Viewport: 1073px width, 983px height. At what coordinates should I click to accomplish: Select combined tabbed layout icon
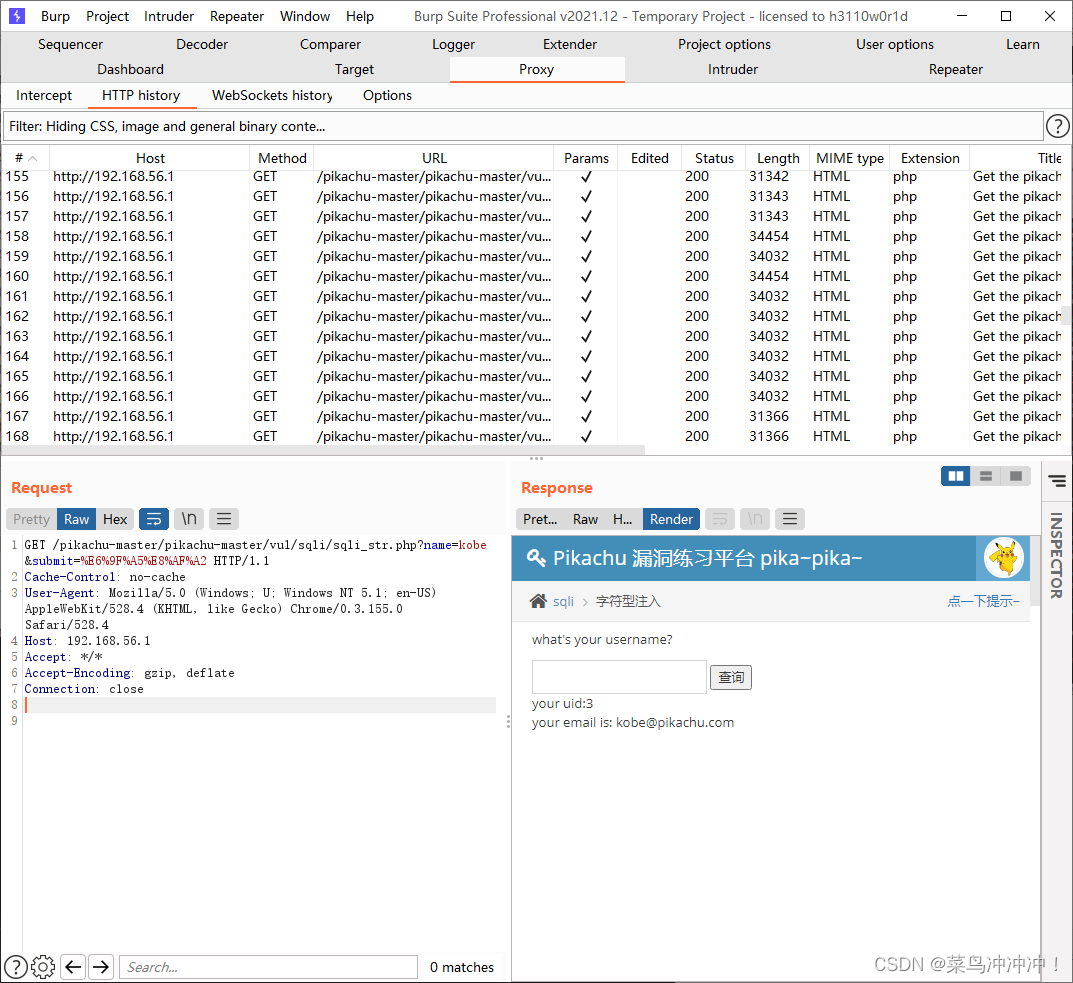click(1016, 476)
